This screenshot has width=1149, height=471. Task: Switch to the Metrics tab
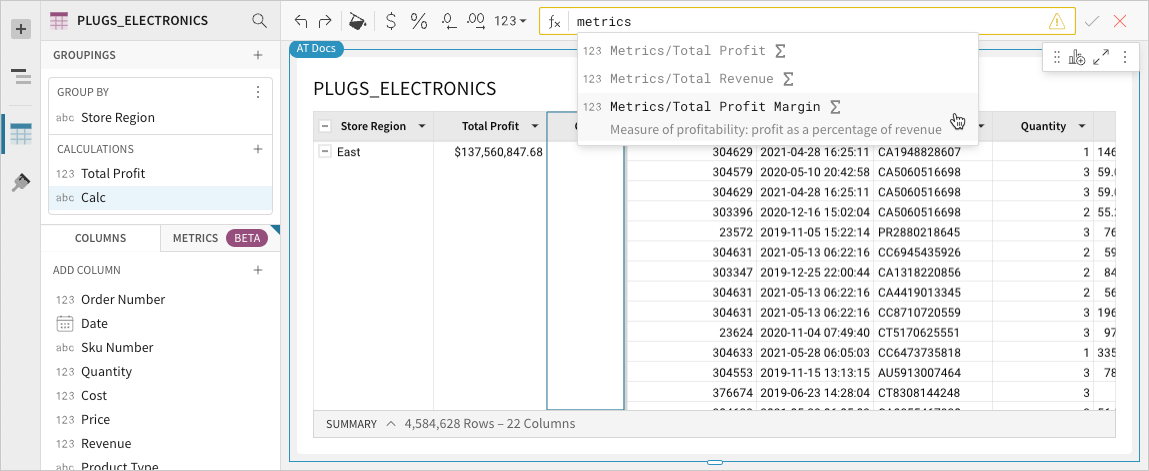(x=195, y=238)
